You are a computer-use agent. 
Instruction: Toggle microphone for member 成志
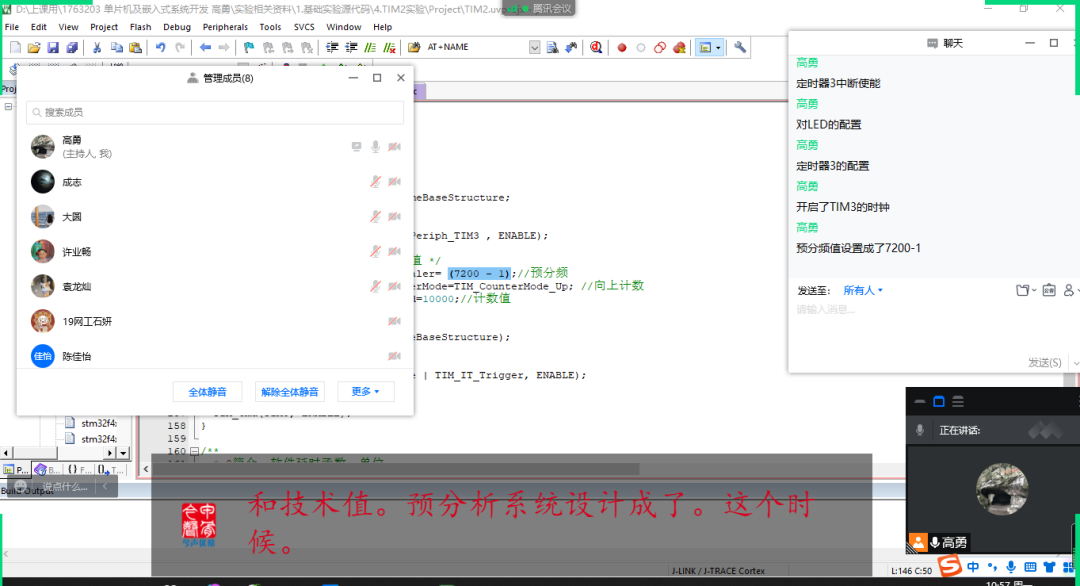375,182
